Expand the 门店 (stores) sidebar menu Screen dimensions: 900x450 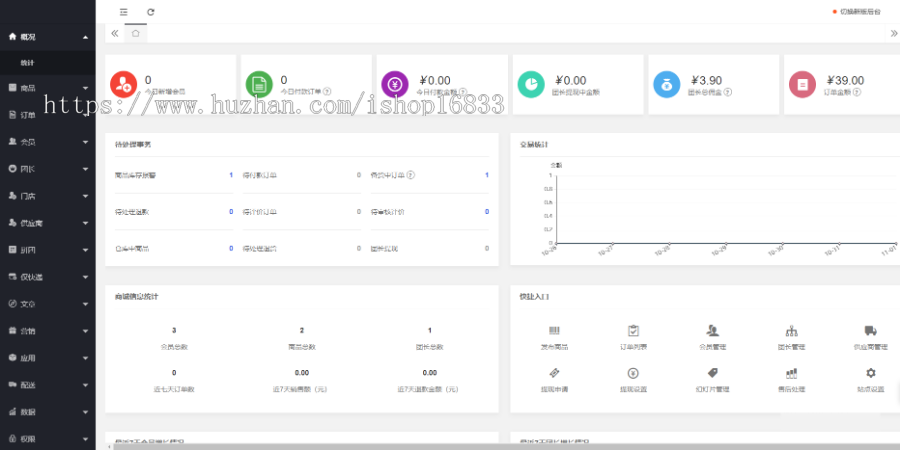coord(48,196)
